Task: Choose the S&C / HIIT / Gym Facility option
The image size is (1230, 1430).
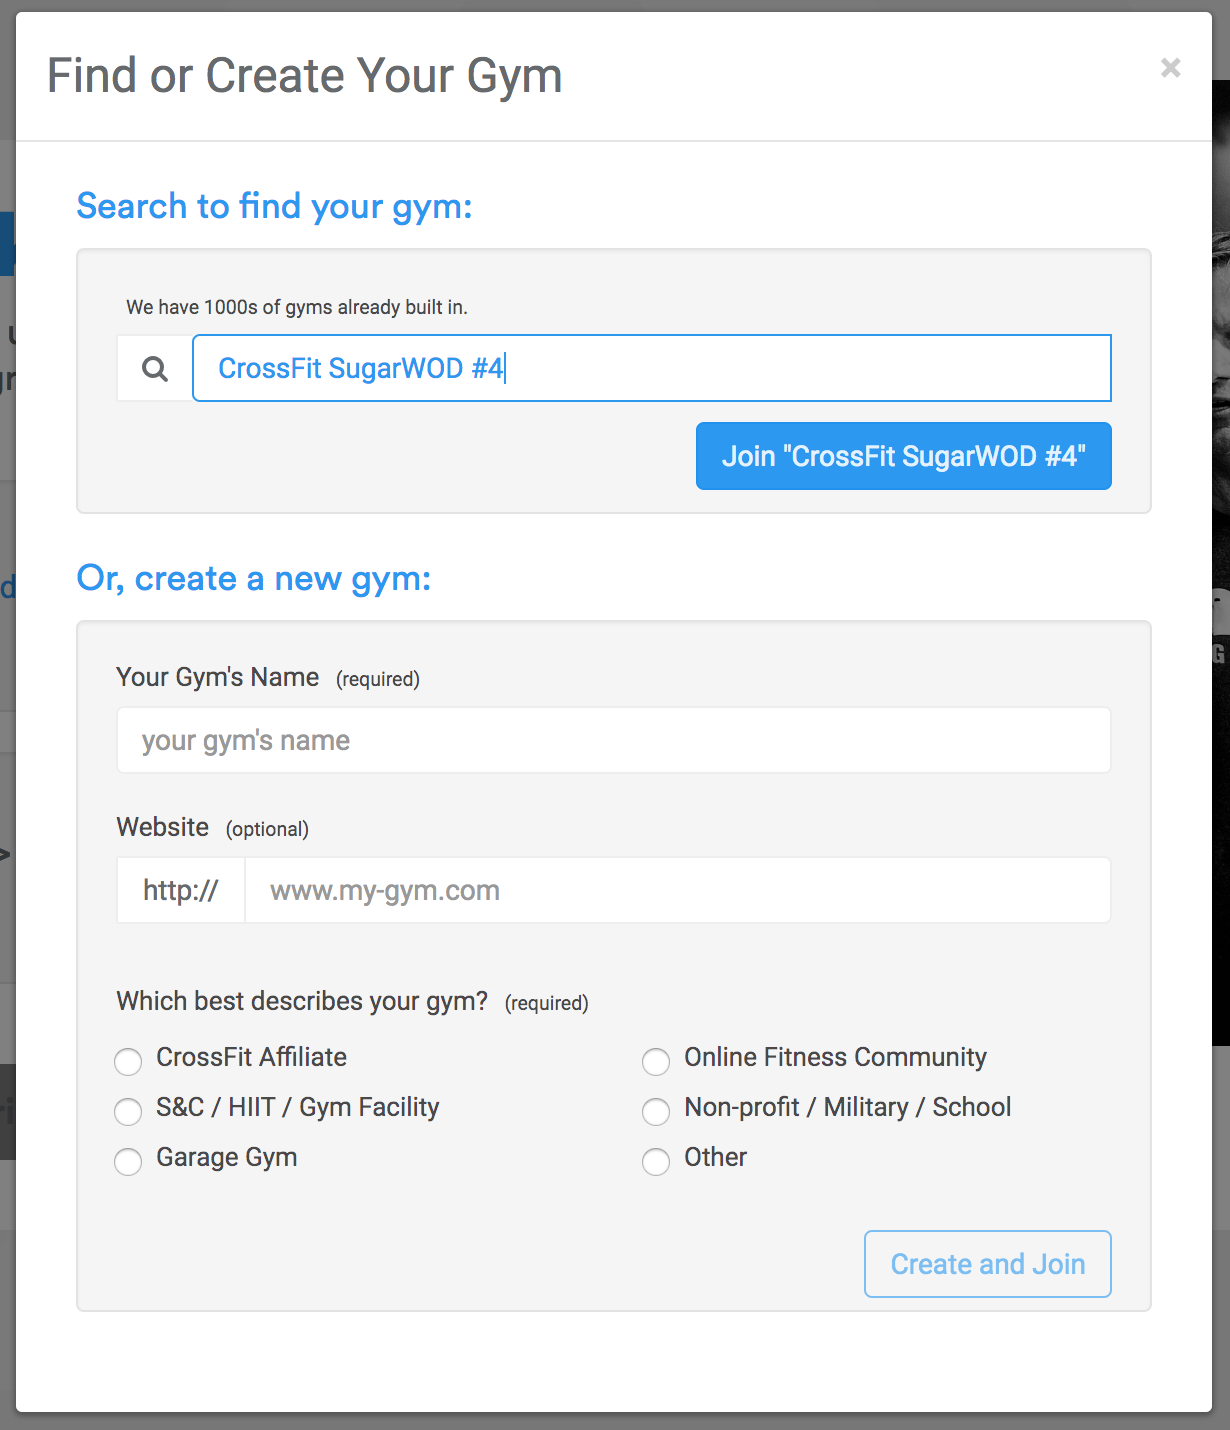Action: 128,1111
